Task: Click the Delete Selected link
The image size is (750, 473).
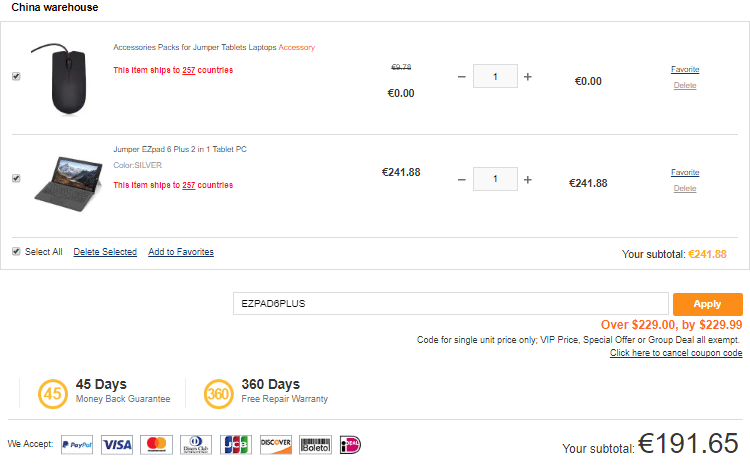Action: tap(105, 252)
